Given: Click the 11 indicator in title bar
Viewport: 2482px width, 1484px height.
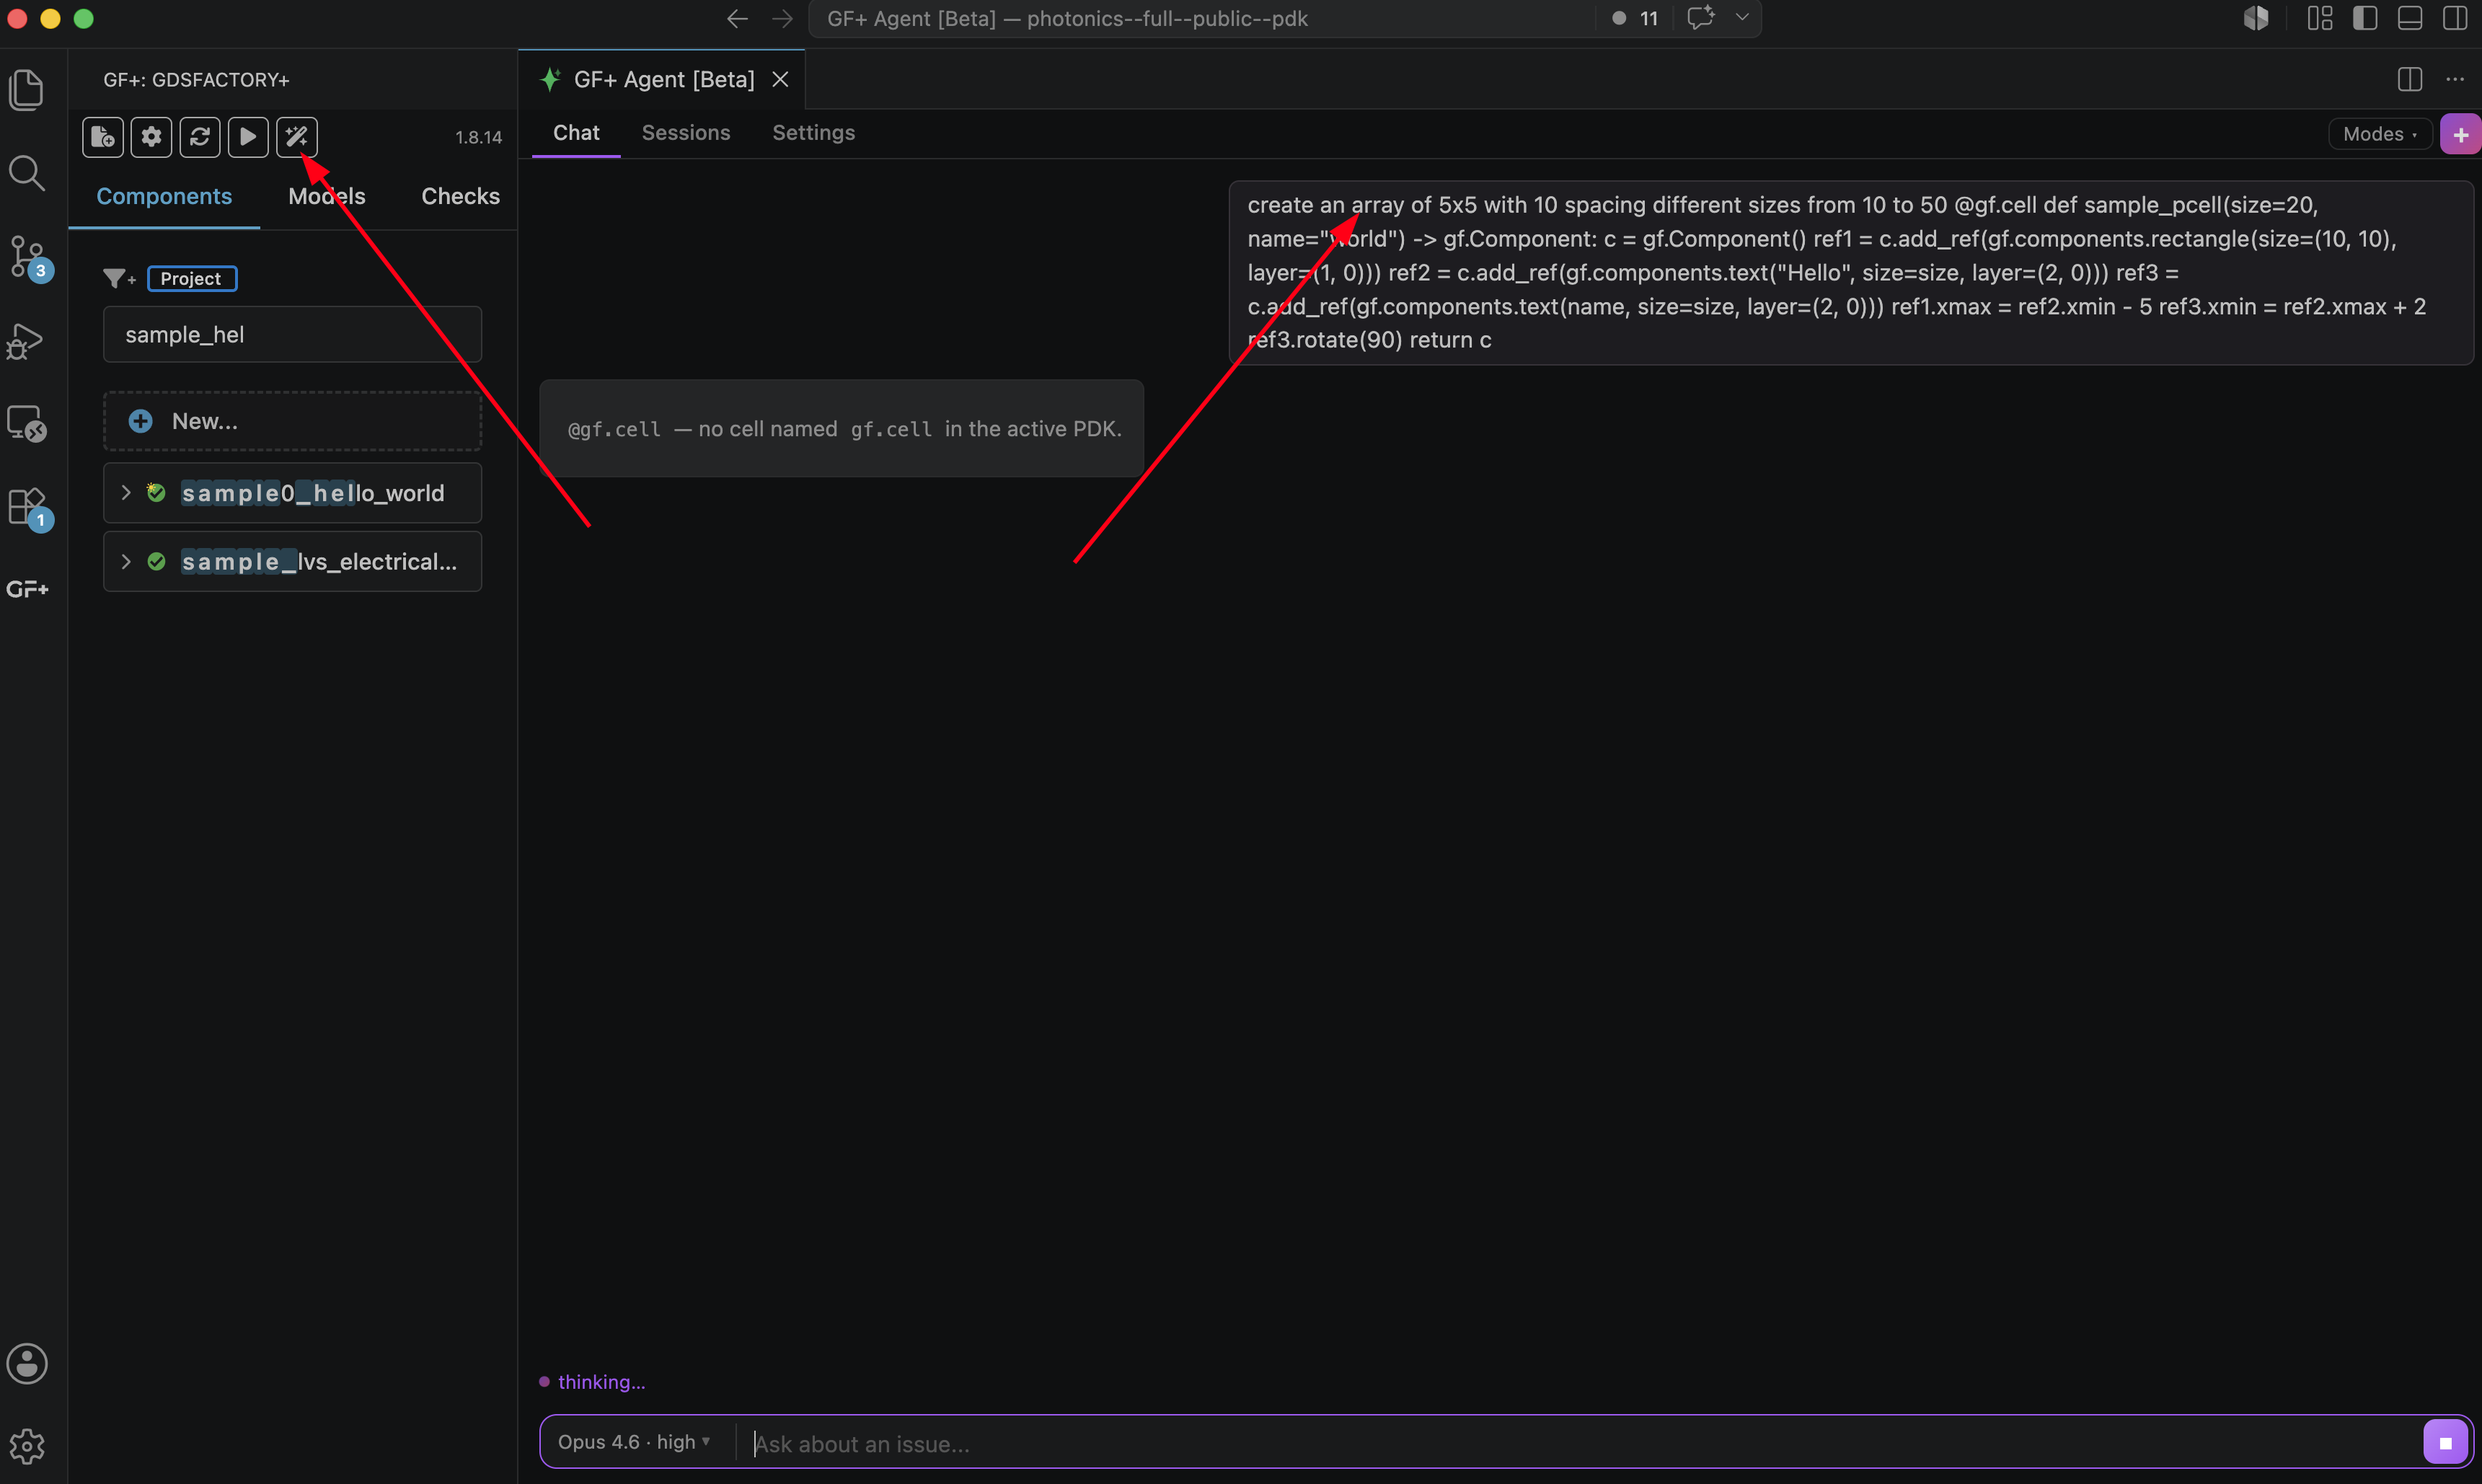Looking at the screenshot, I should (1637, 18).
